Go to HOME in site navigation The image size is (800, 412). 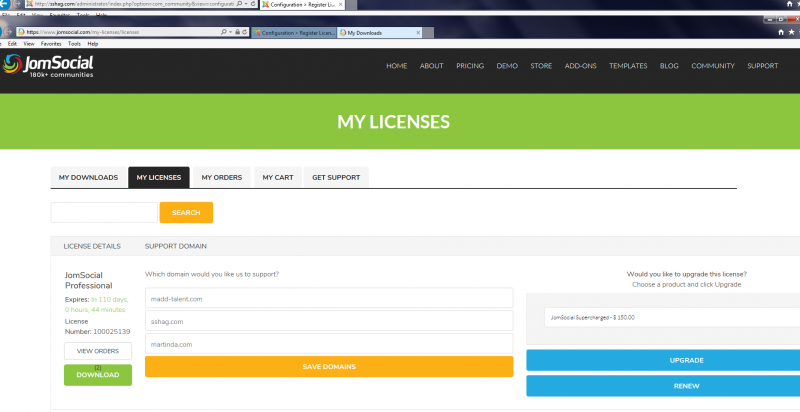(x=396, y=66)
